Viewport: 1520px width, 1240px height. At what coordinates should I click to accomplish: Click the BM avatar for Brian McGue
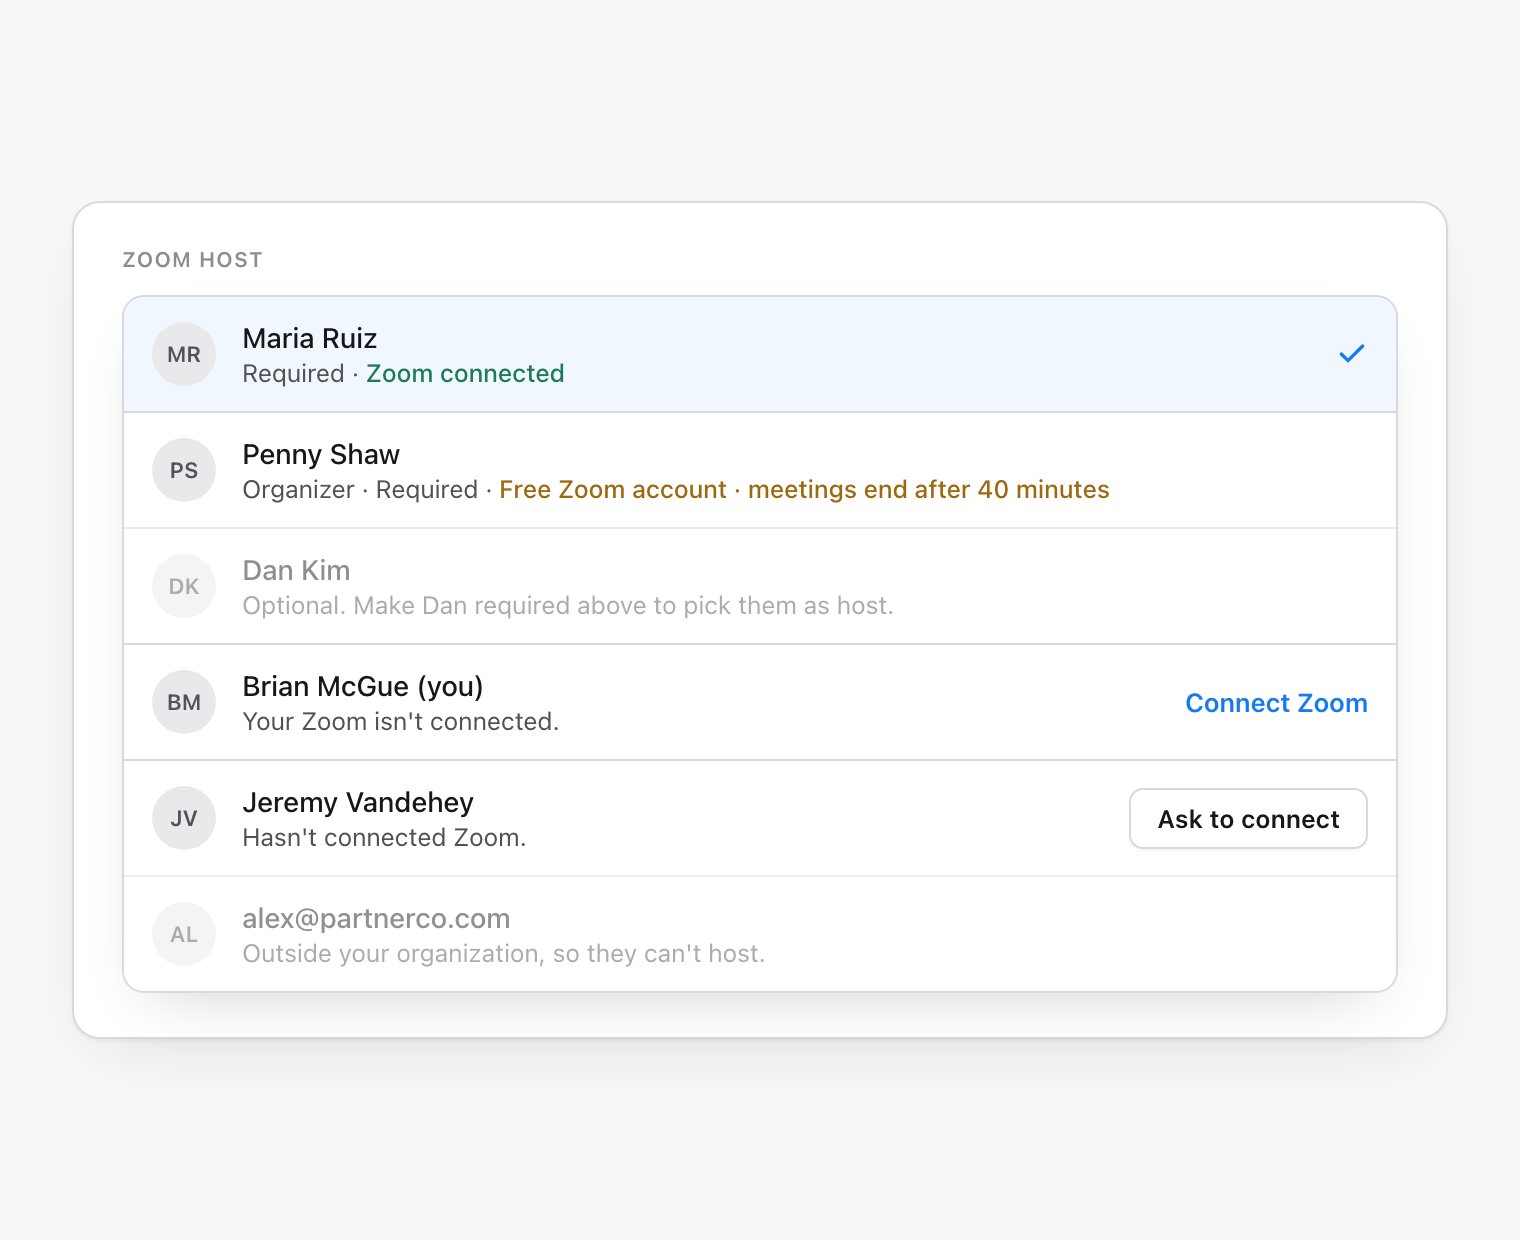coord(184,702)
